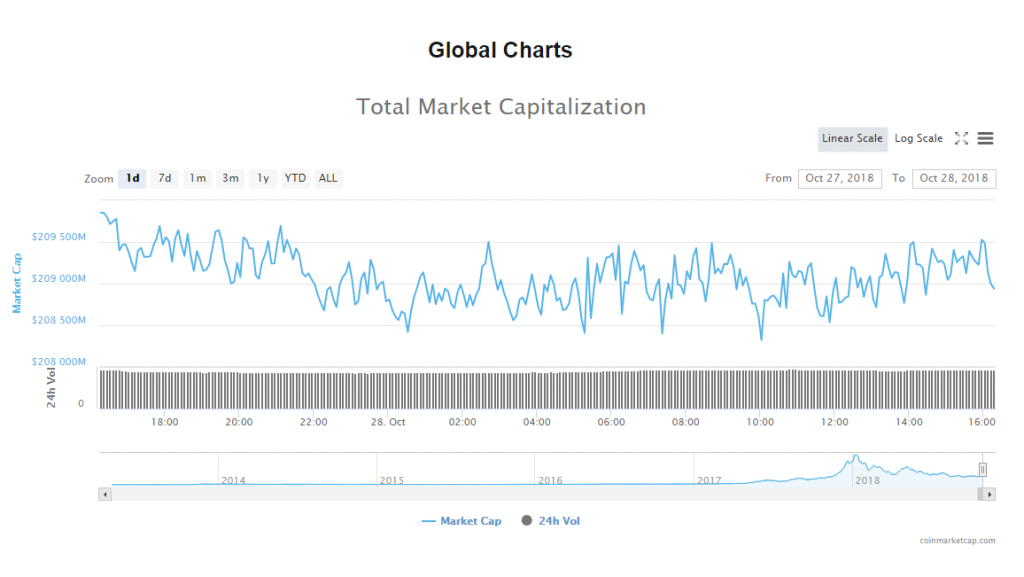Switch chart to Linear Scale
This screenshot has width=1024, height=577.
coord(852,139)
